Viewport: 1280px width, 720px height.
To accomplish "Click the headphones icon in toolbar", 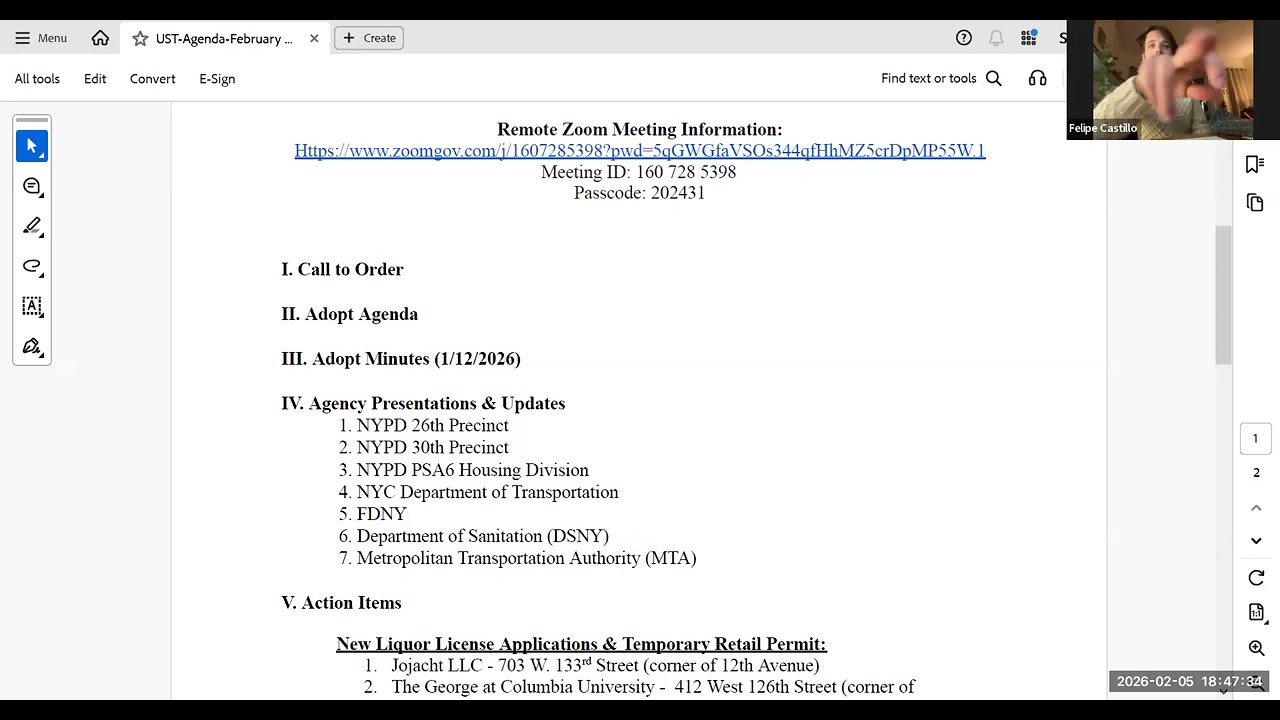I will [1038, 78].
